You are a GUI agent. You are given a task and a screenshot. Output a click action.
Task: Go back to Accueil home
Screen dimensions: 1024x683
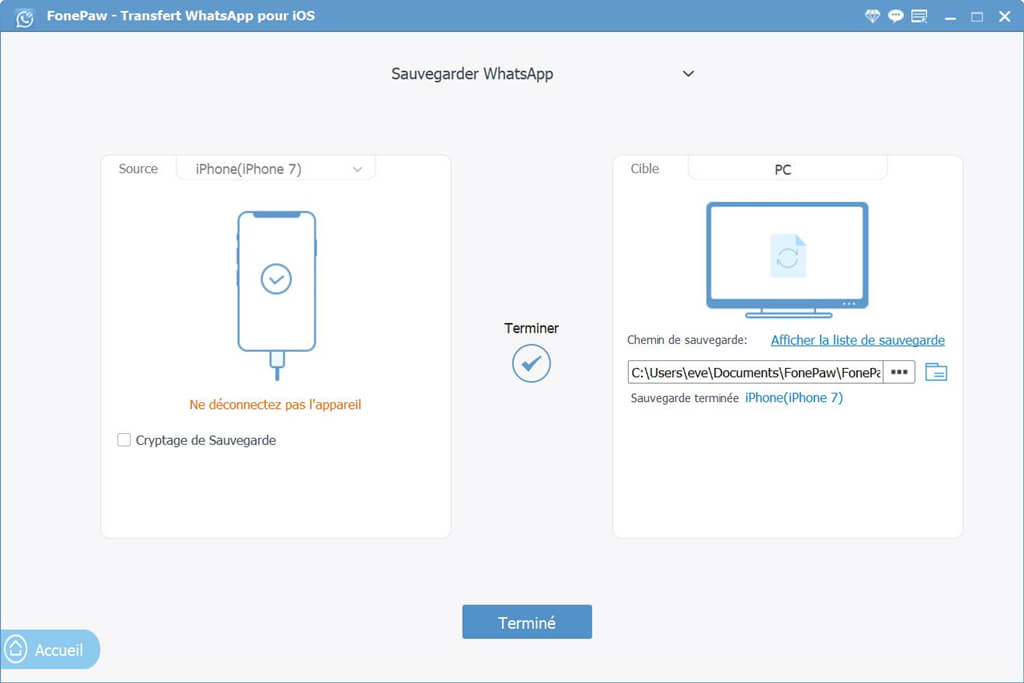pos(50,650)
